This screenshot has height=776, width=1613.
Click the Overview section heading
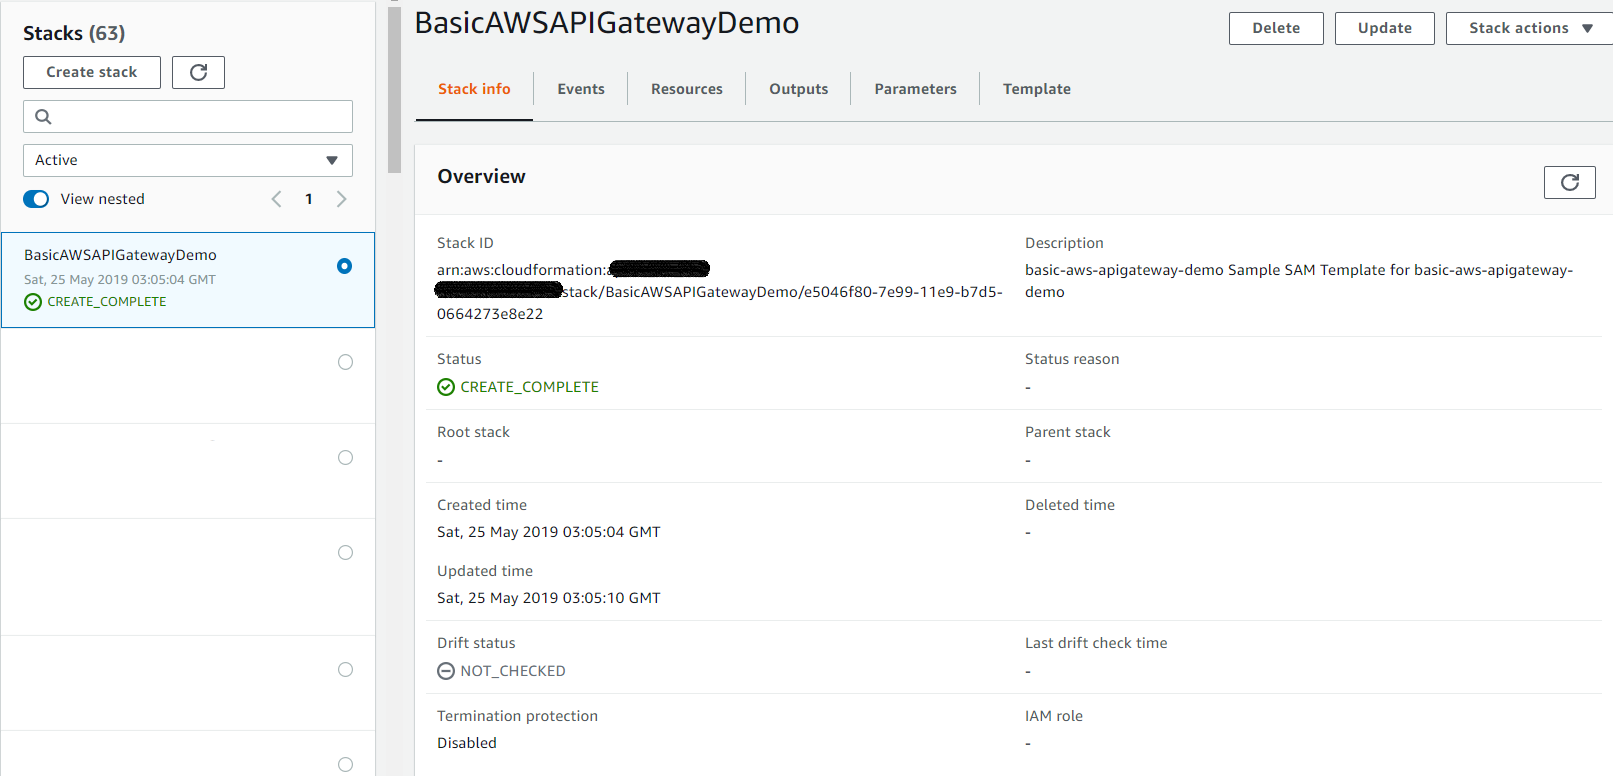[x=481, y=176]
